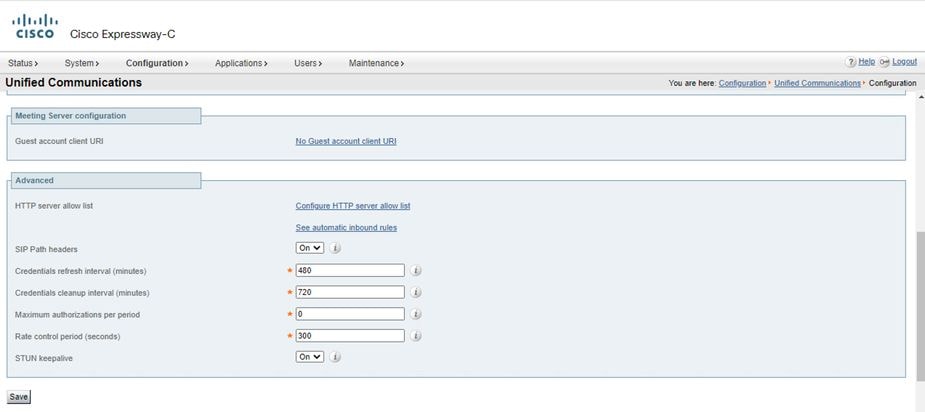Screen dimensions: 925x412
Task: Click the Logout link
Action: [904, 61]
